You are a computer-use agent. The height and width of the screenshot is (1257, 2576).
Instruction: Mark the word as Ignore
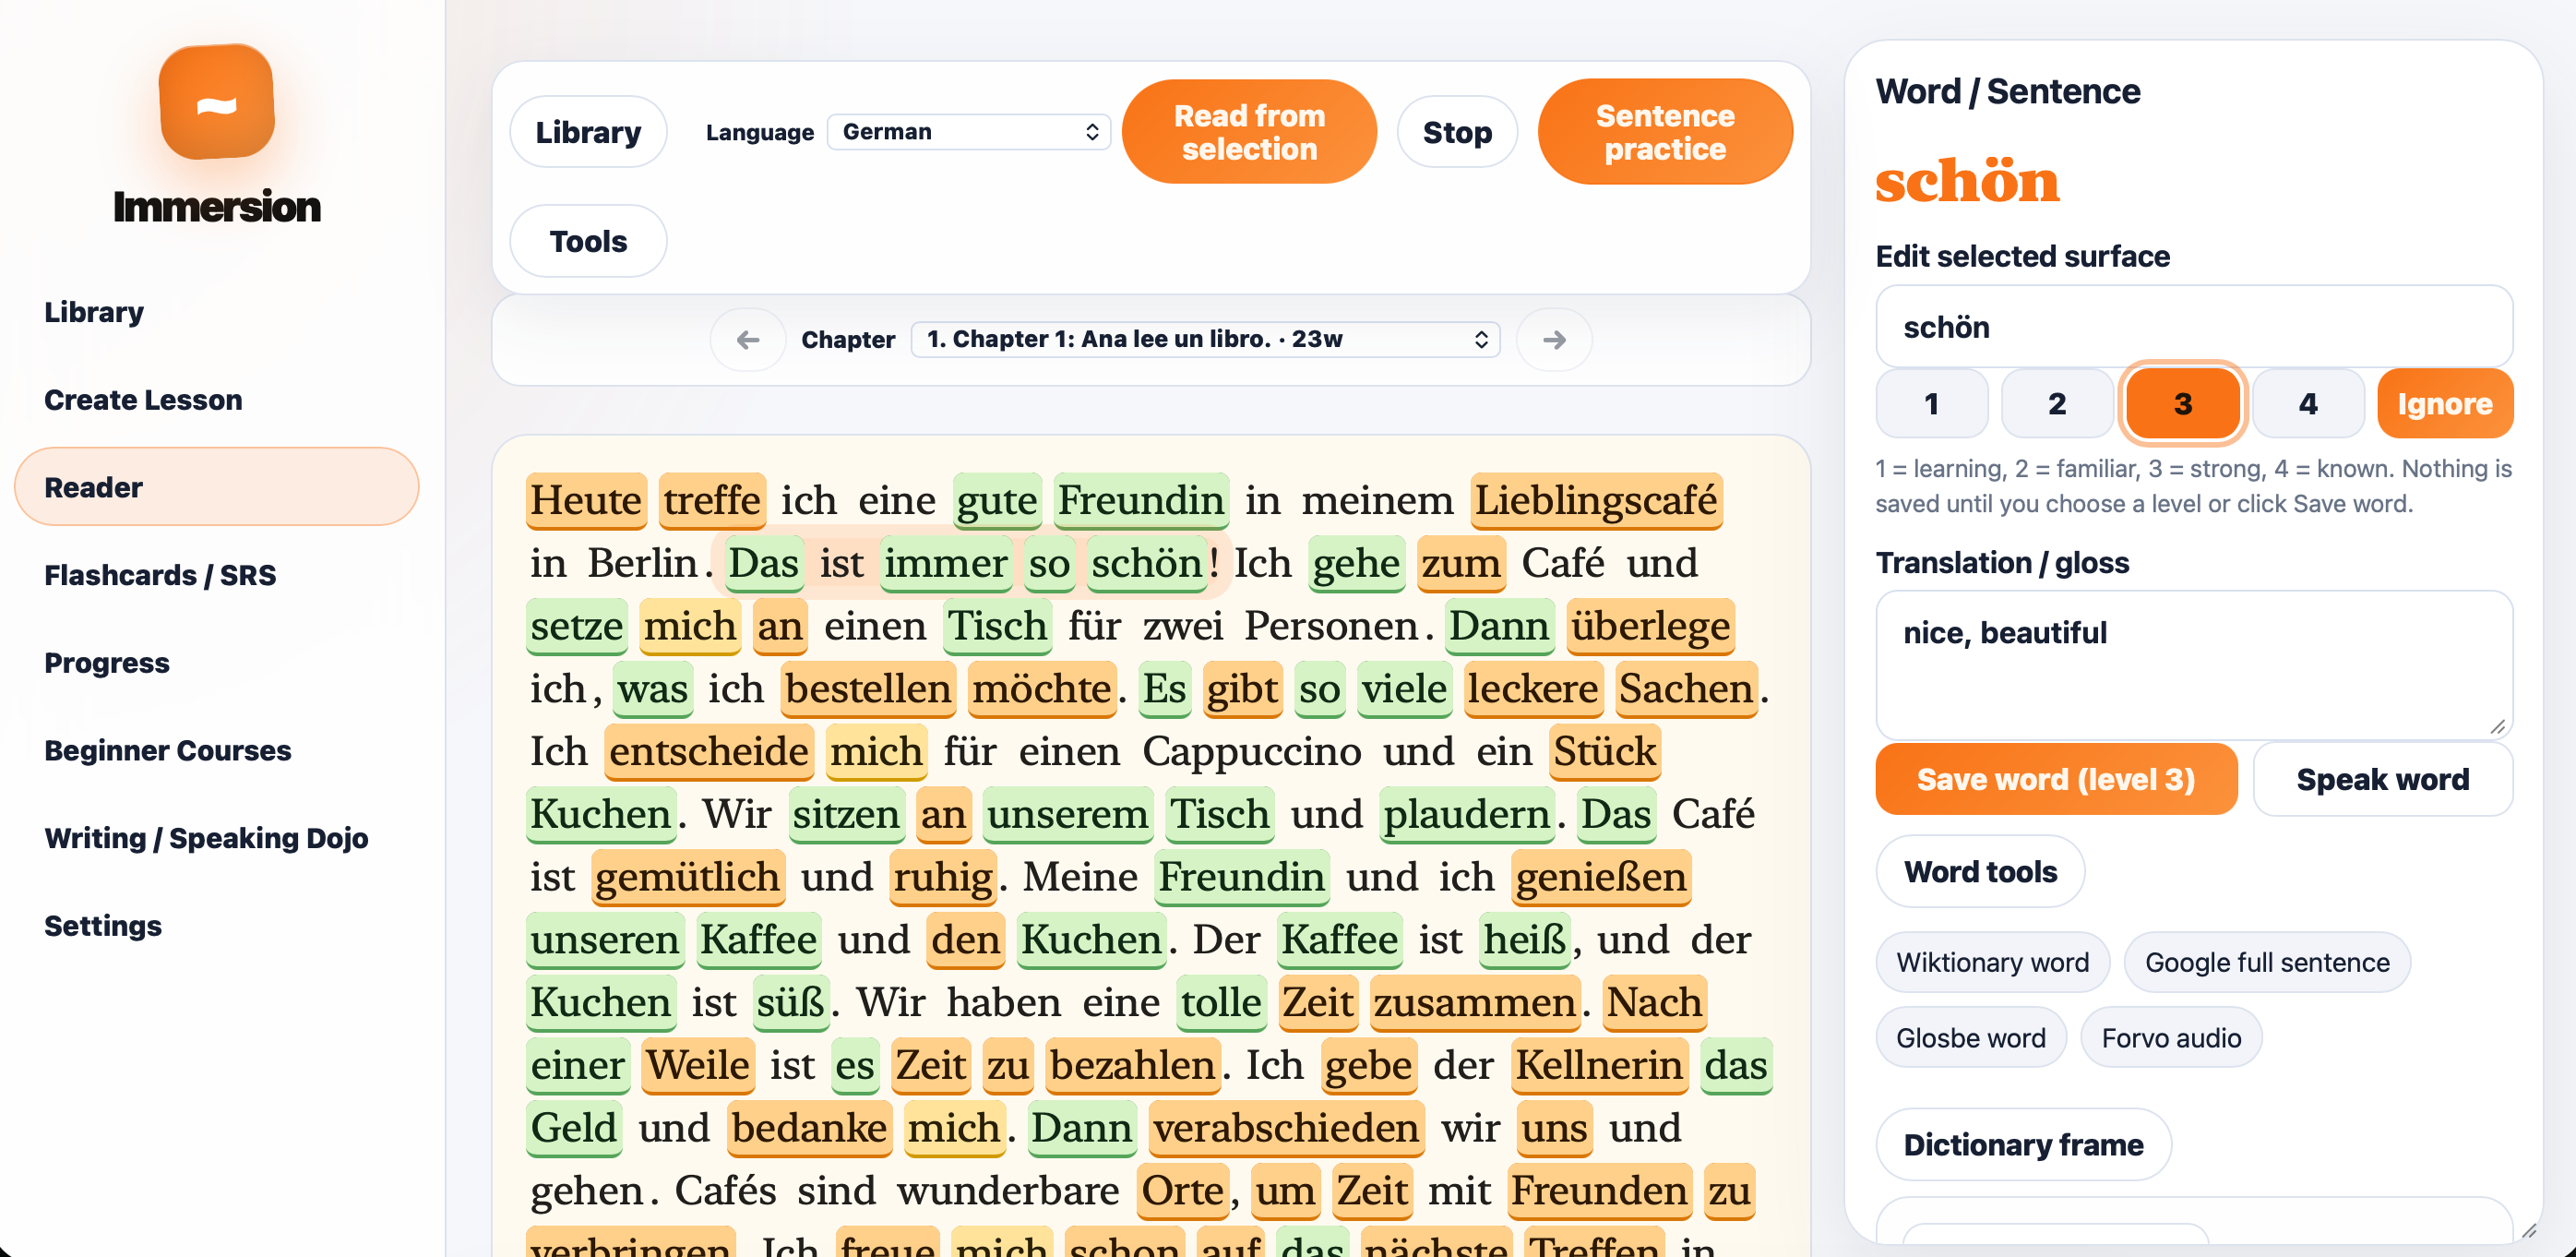point(2444,404)
